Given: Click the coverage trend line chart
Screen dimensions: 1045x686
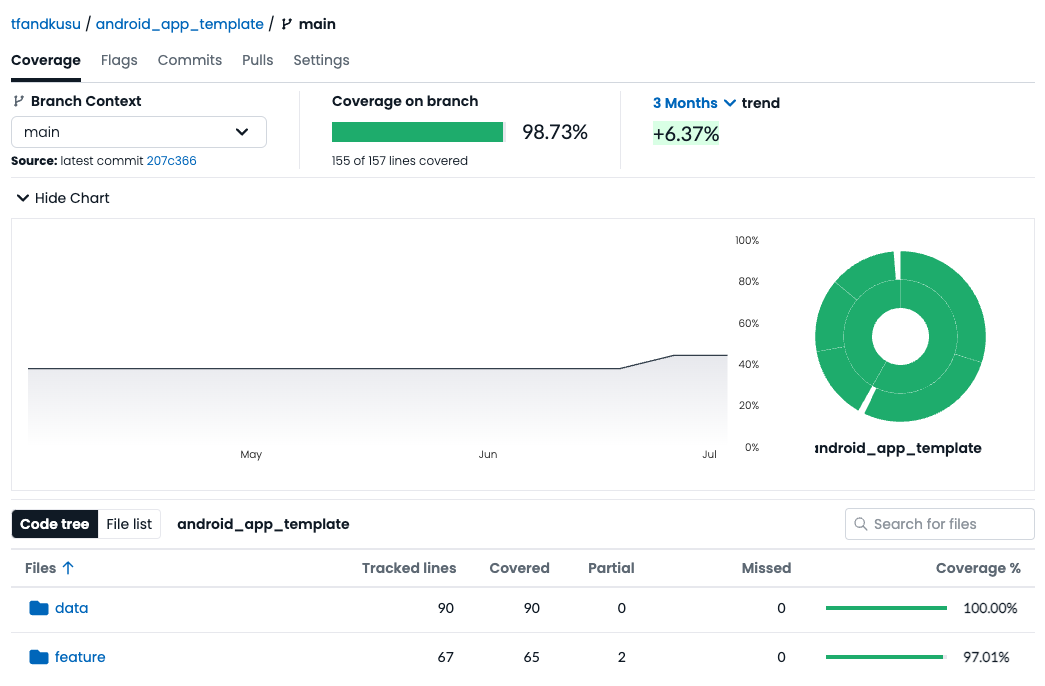Looking at the screenshot, I should 378,400.
